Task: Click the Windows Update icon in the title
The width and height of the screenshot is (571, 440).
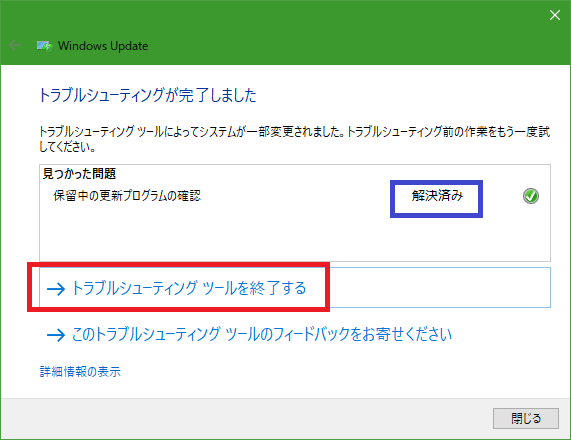Action: coord(44,46)
